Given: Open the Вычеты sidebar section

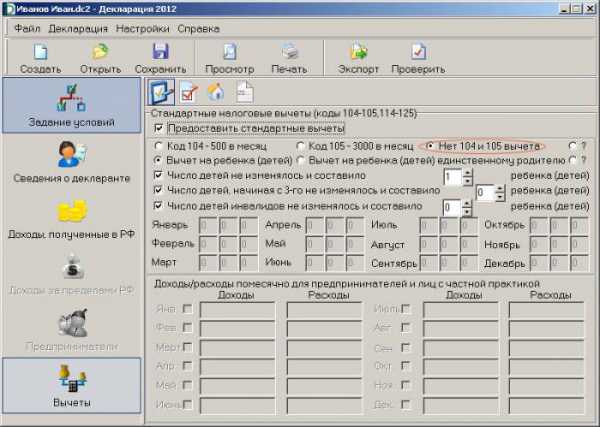Looking at the screenshot, I should (72, 386).
